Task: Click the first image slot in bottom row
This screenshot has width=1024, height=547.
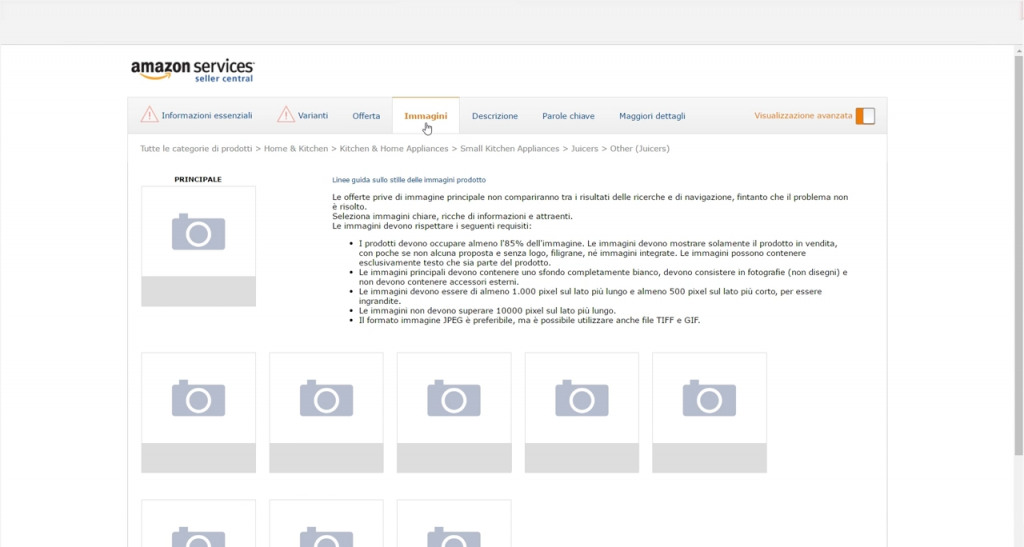Action: pos(198,524)
